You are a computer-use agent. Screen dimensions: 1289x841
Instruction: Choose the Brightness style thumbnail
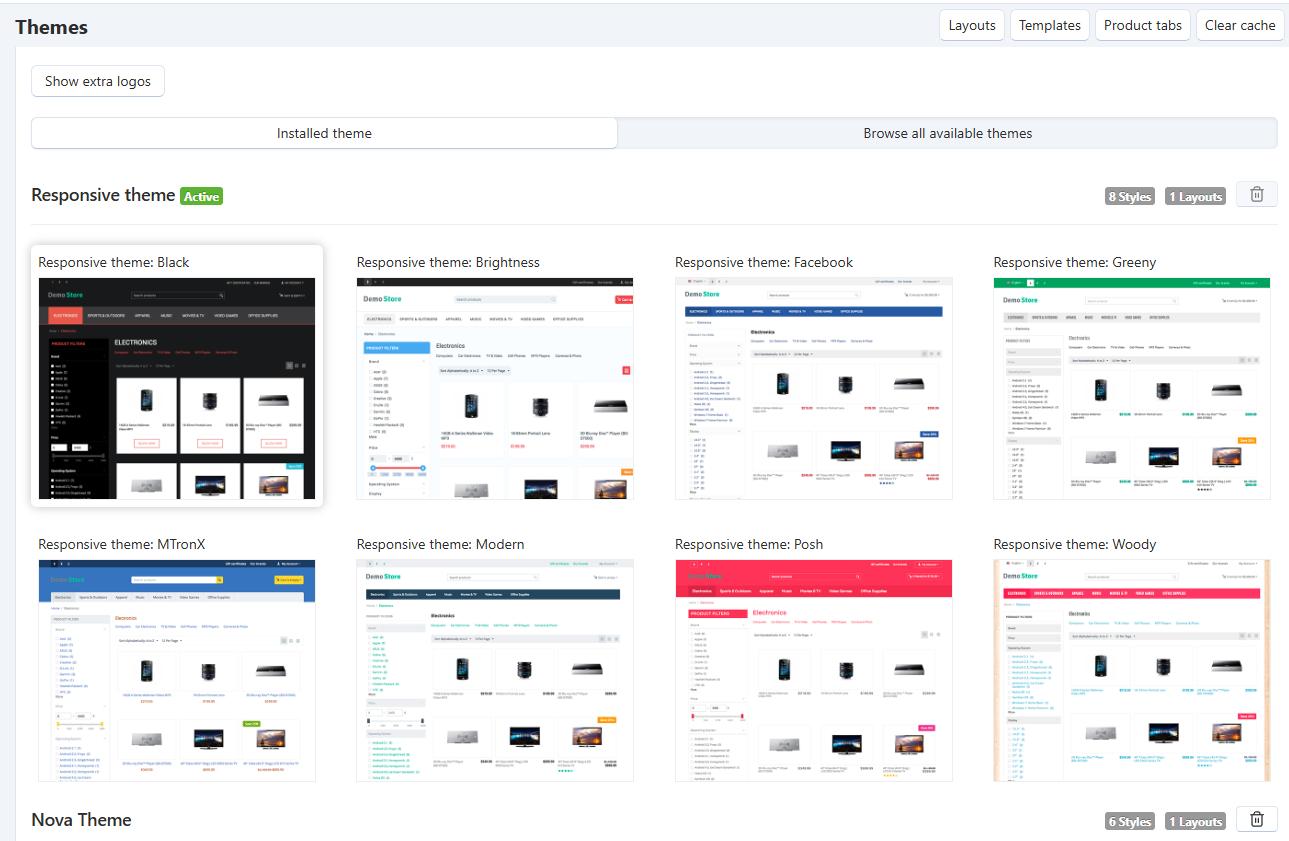click(495, 388)
